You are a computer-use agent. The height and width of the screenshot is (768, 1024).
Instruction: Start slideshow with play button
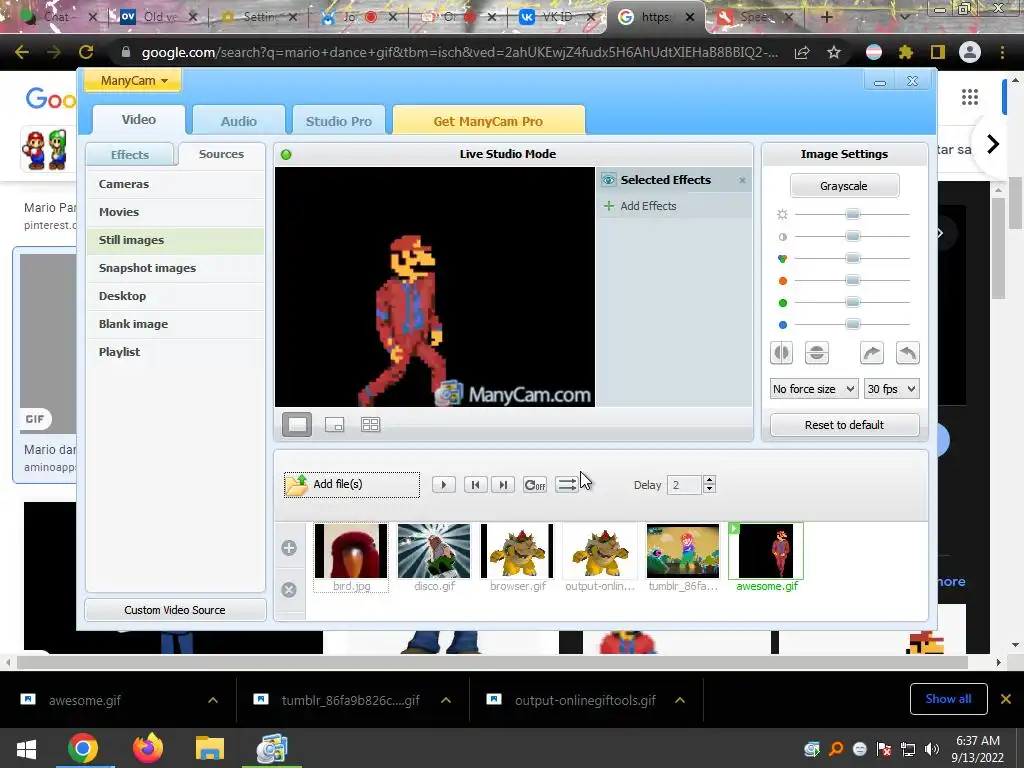tap(443, 485)
